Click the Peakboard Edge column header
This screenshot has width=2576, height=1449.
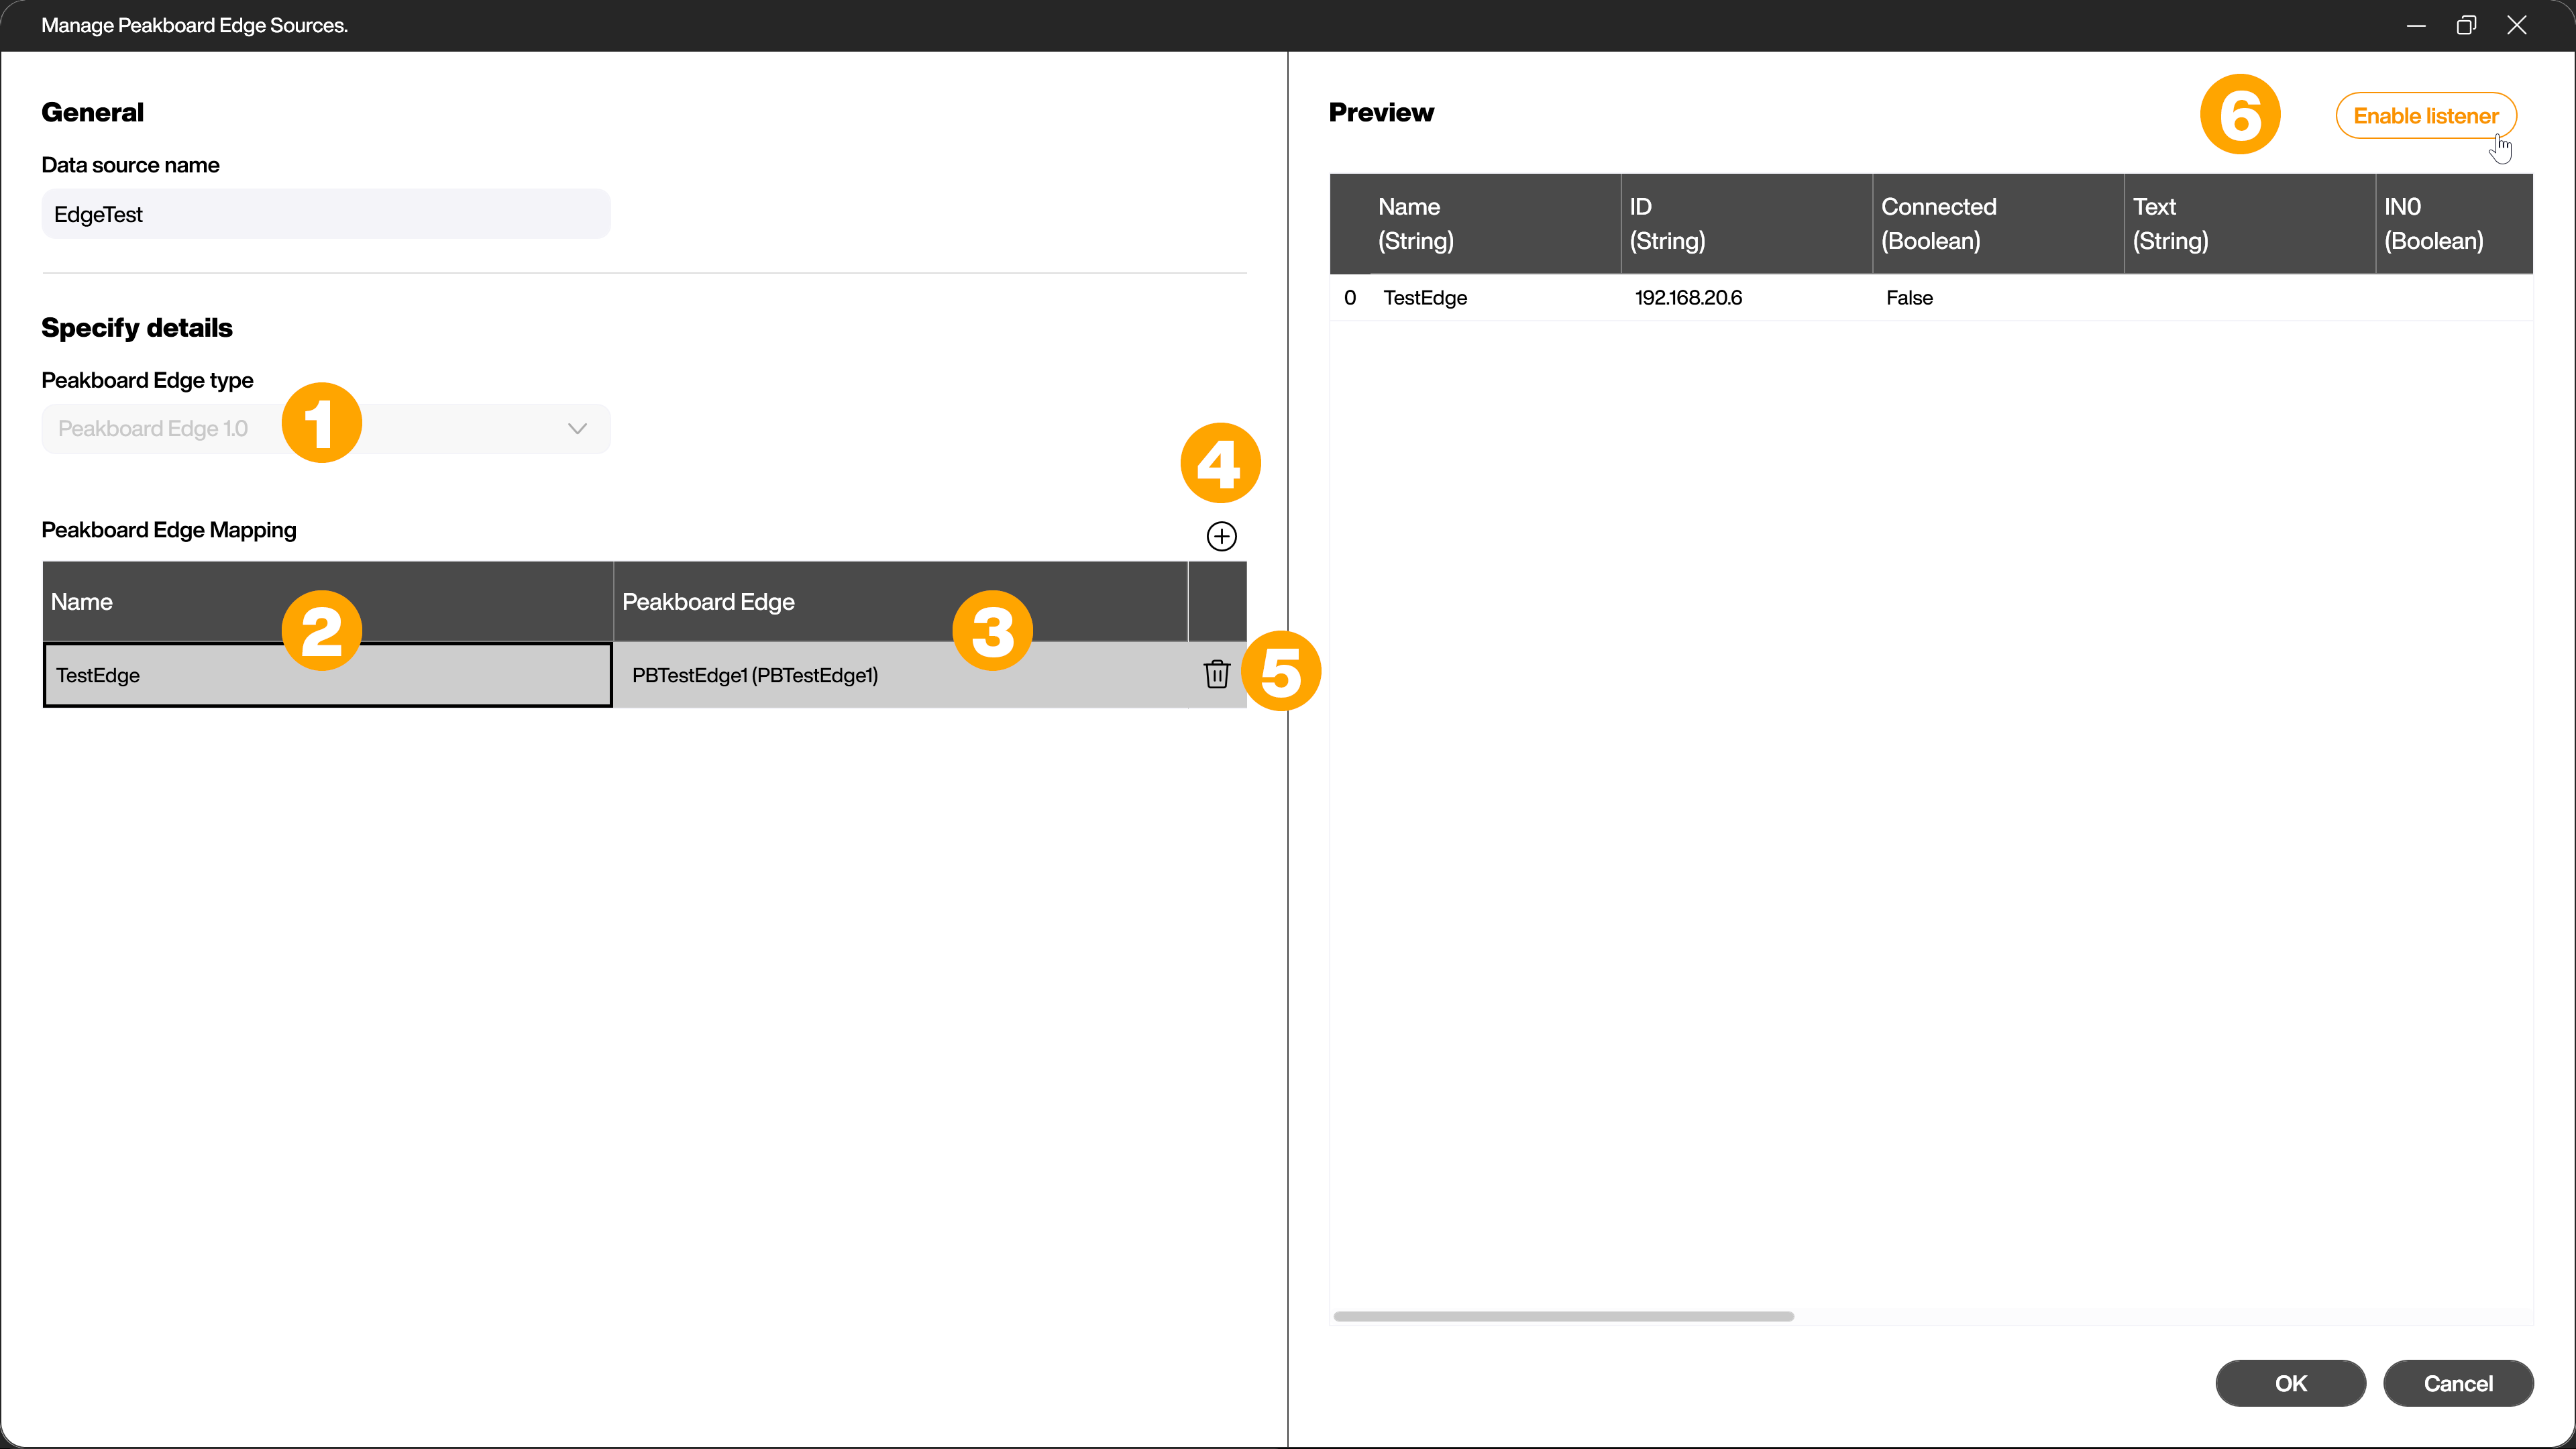(x=900, y=602)
